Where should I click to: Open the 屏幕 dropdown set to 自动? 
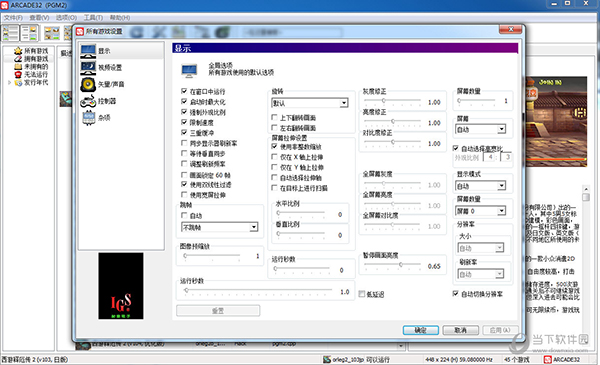tap(481, 129)
